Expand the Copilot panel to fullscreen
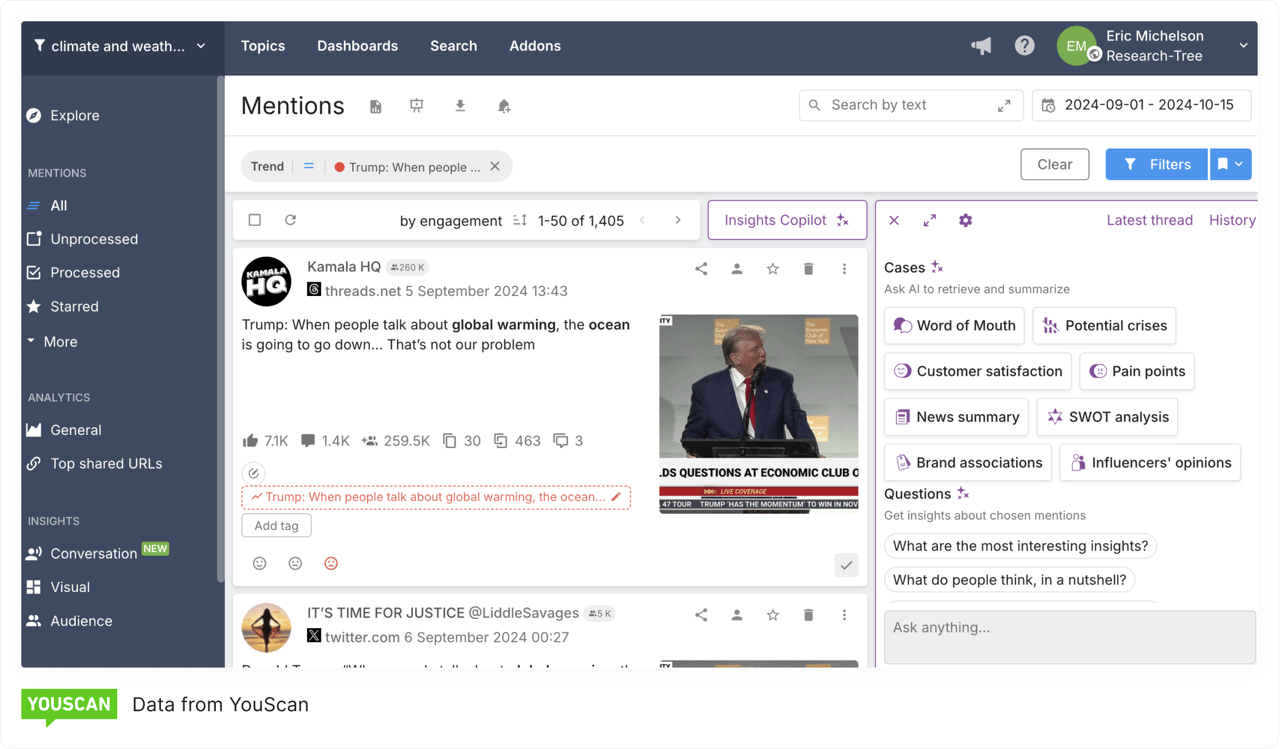 tap(929, 220)
